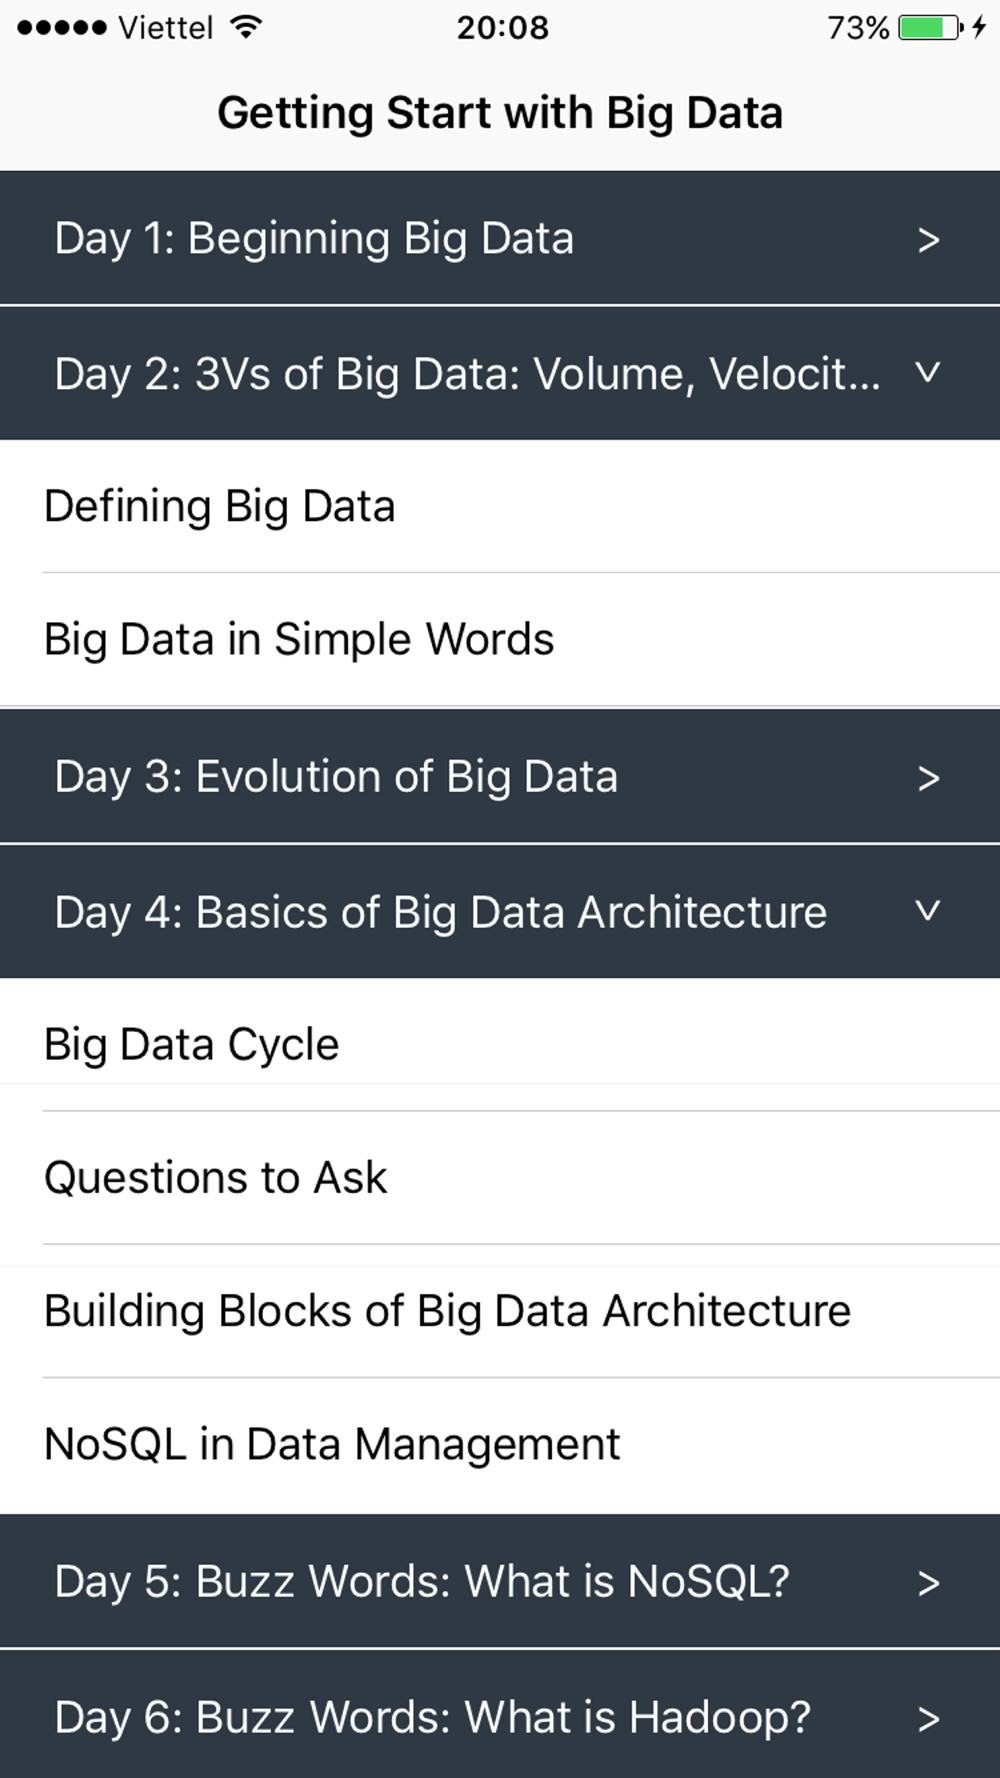Expand Day 3 chevron arrow
1000x1778 pixels.
[928, 778]
